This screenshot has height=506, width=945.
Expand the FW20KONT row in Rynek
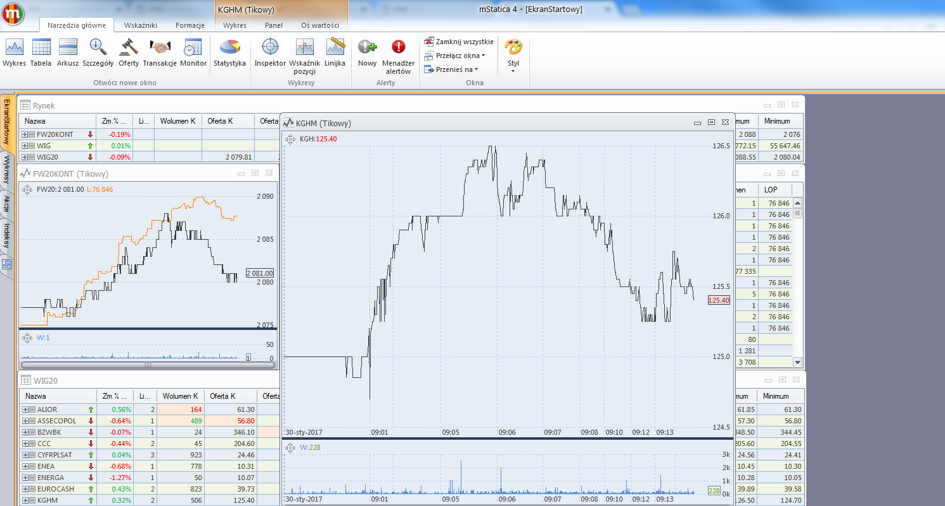point(25,134)
